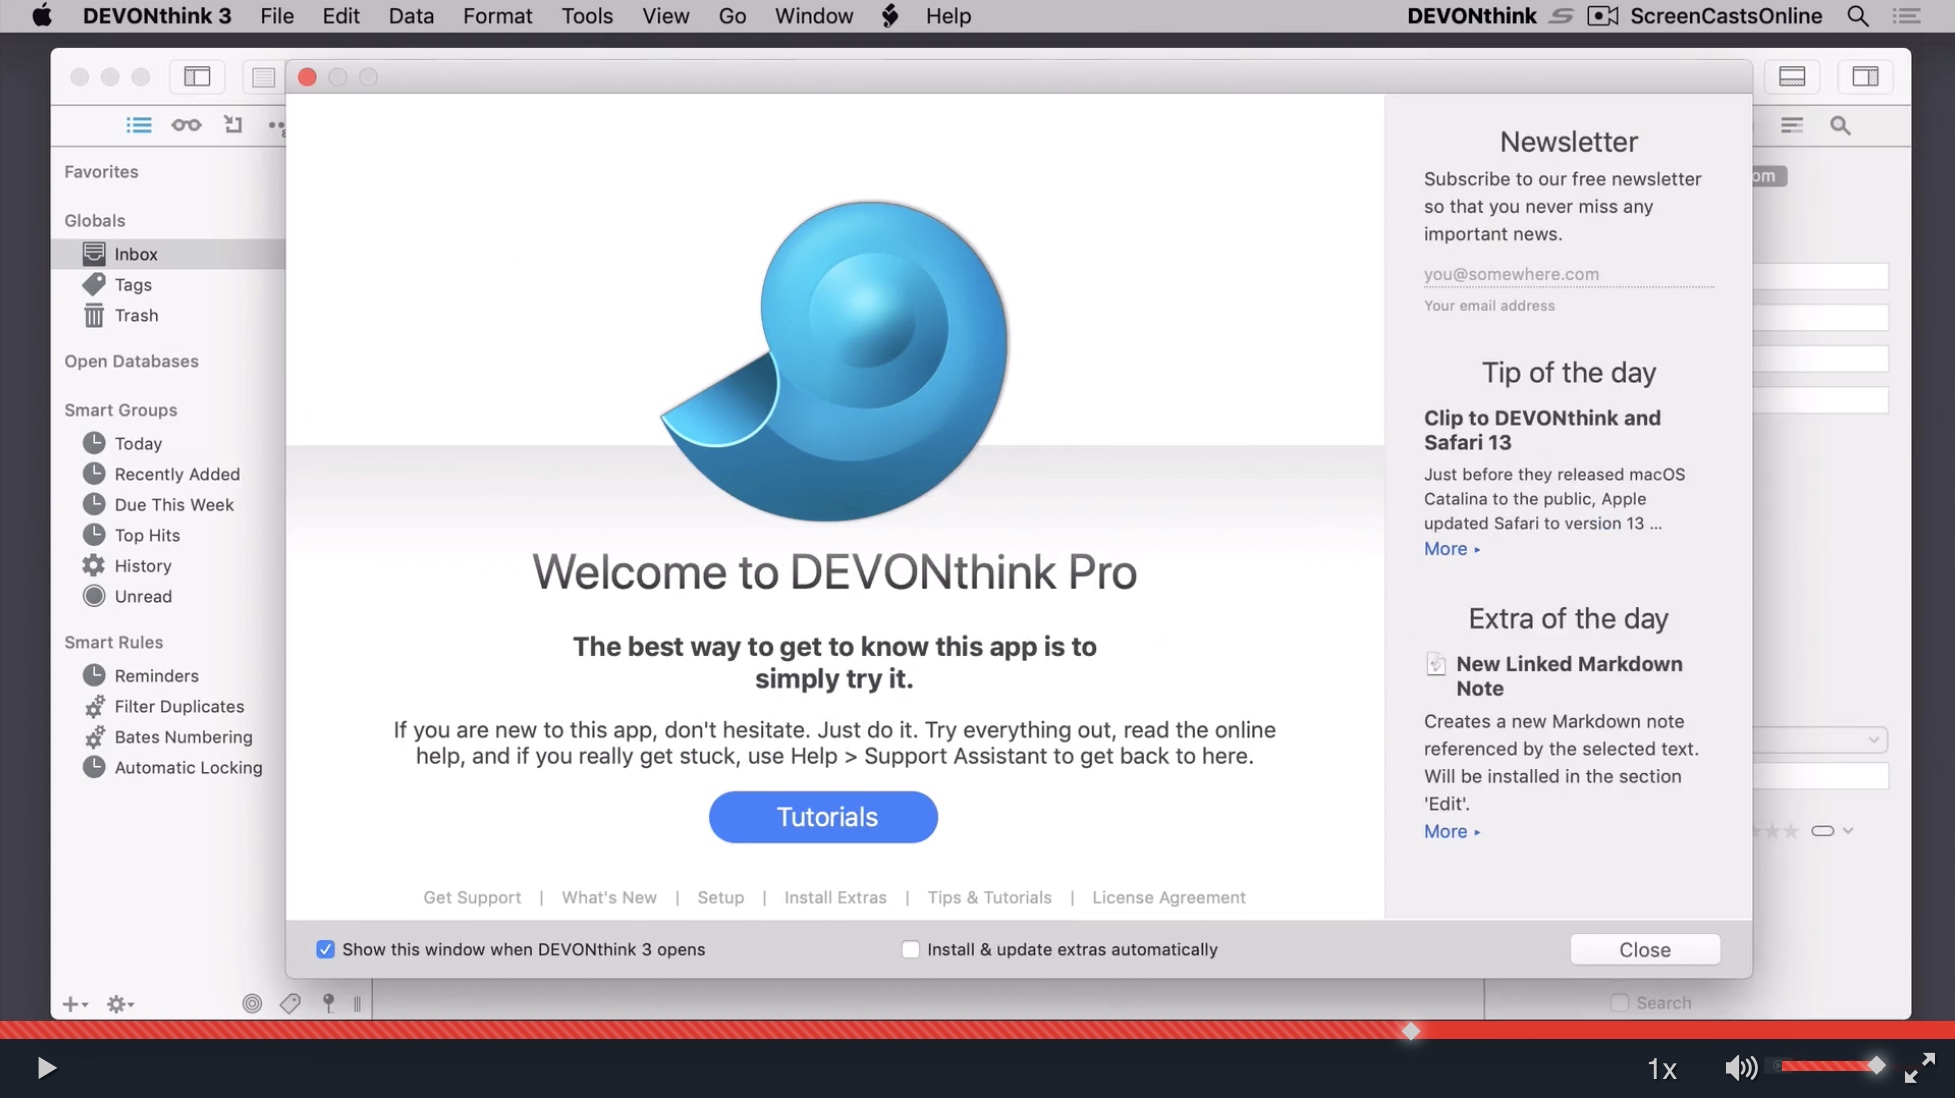
Task: Uncheck Show this window when DEVONthink opens
Action: coord(325,949)
